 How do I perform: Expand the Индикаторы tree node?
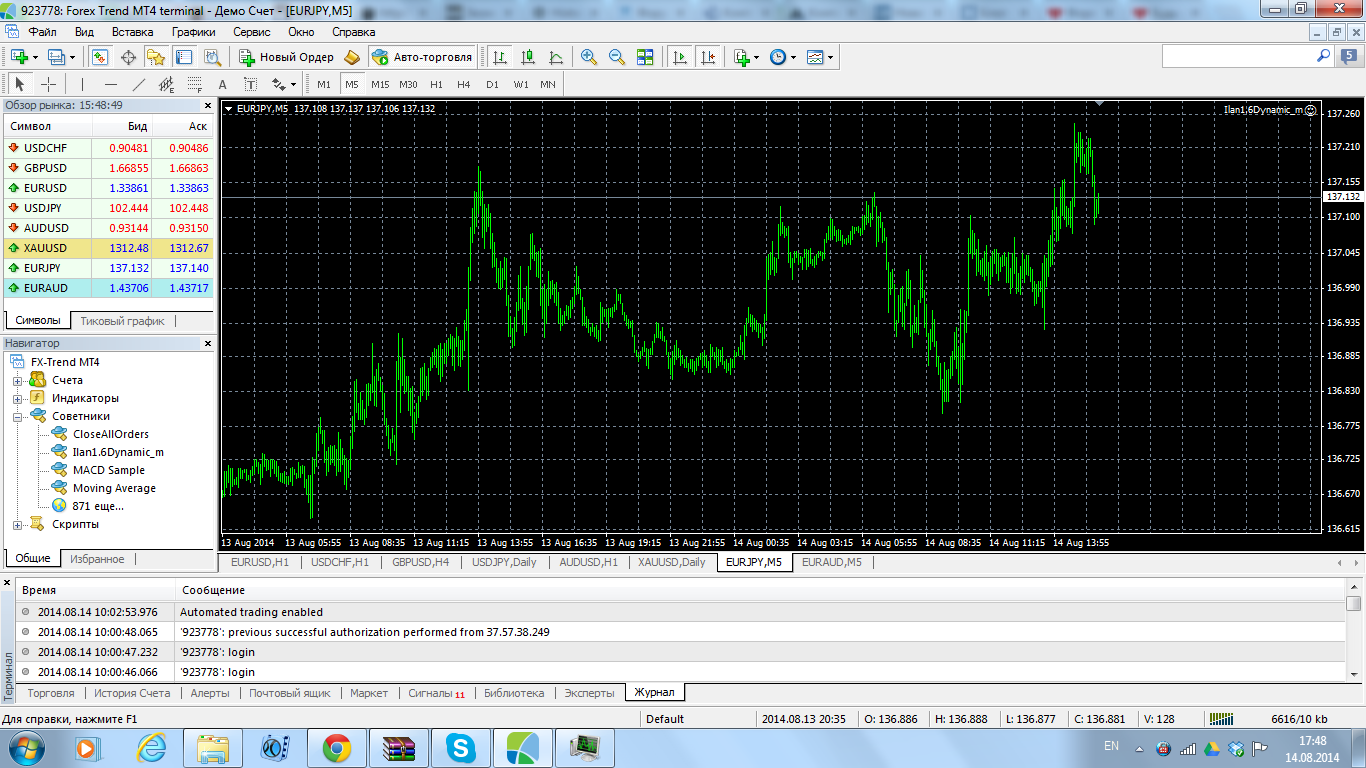click(17, 399)
